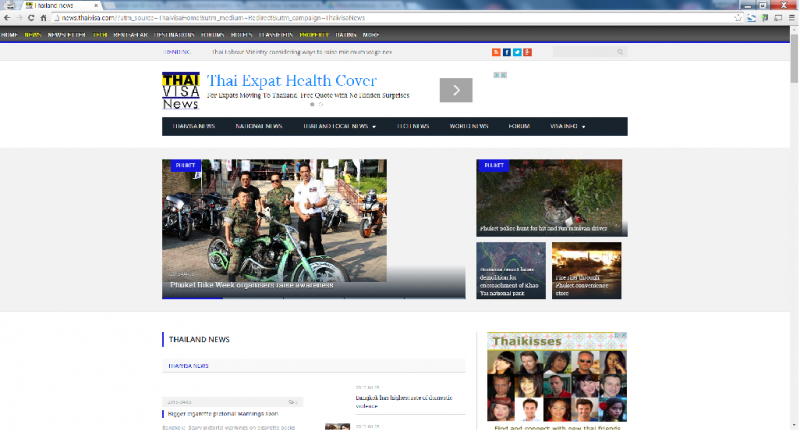
Task: Click the scrollbar down arrow
Action: click(794, 425)
